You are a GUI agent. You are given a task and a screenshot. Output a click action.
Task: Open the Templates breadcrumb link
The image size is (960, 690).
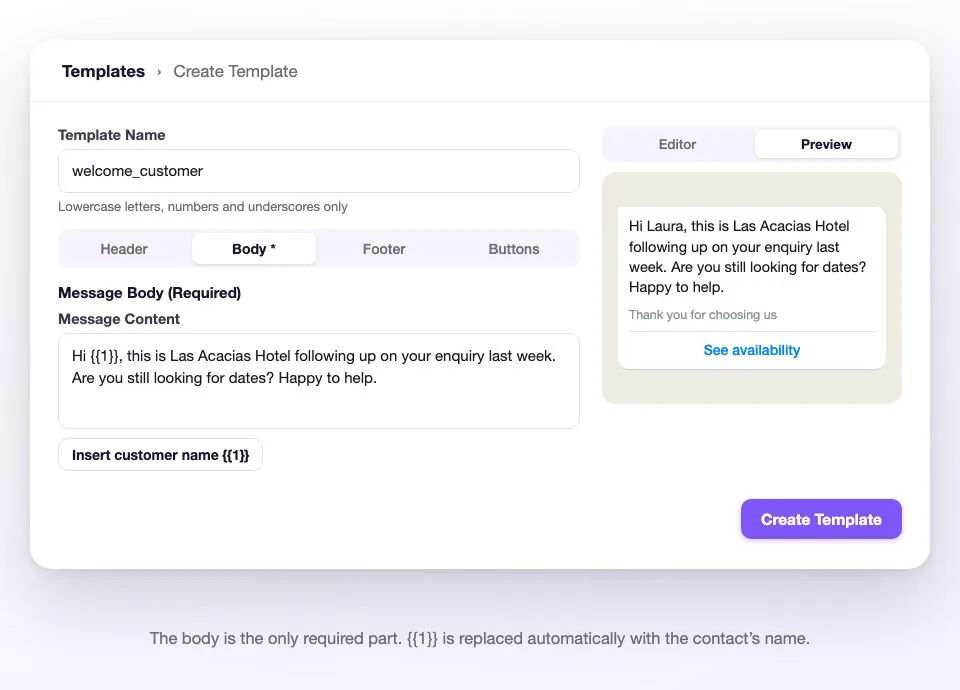[103, 71]
